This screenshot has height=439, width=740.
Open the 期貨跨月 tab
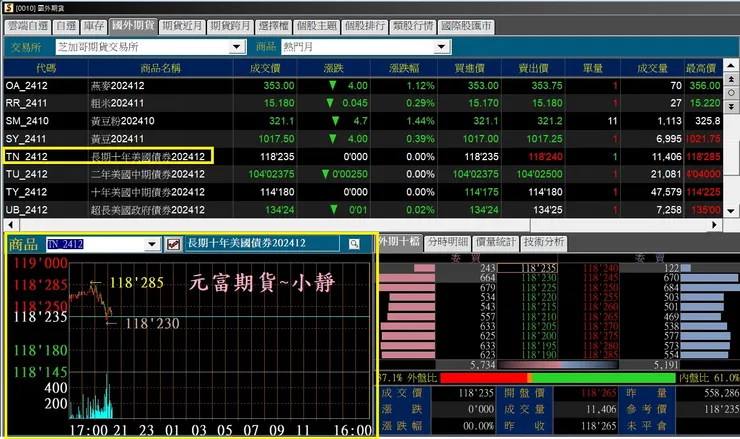coord(230,26)
